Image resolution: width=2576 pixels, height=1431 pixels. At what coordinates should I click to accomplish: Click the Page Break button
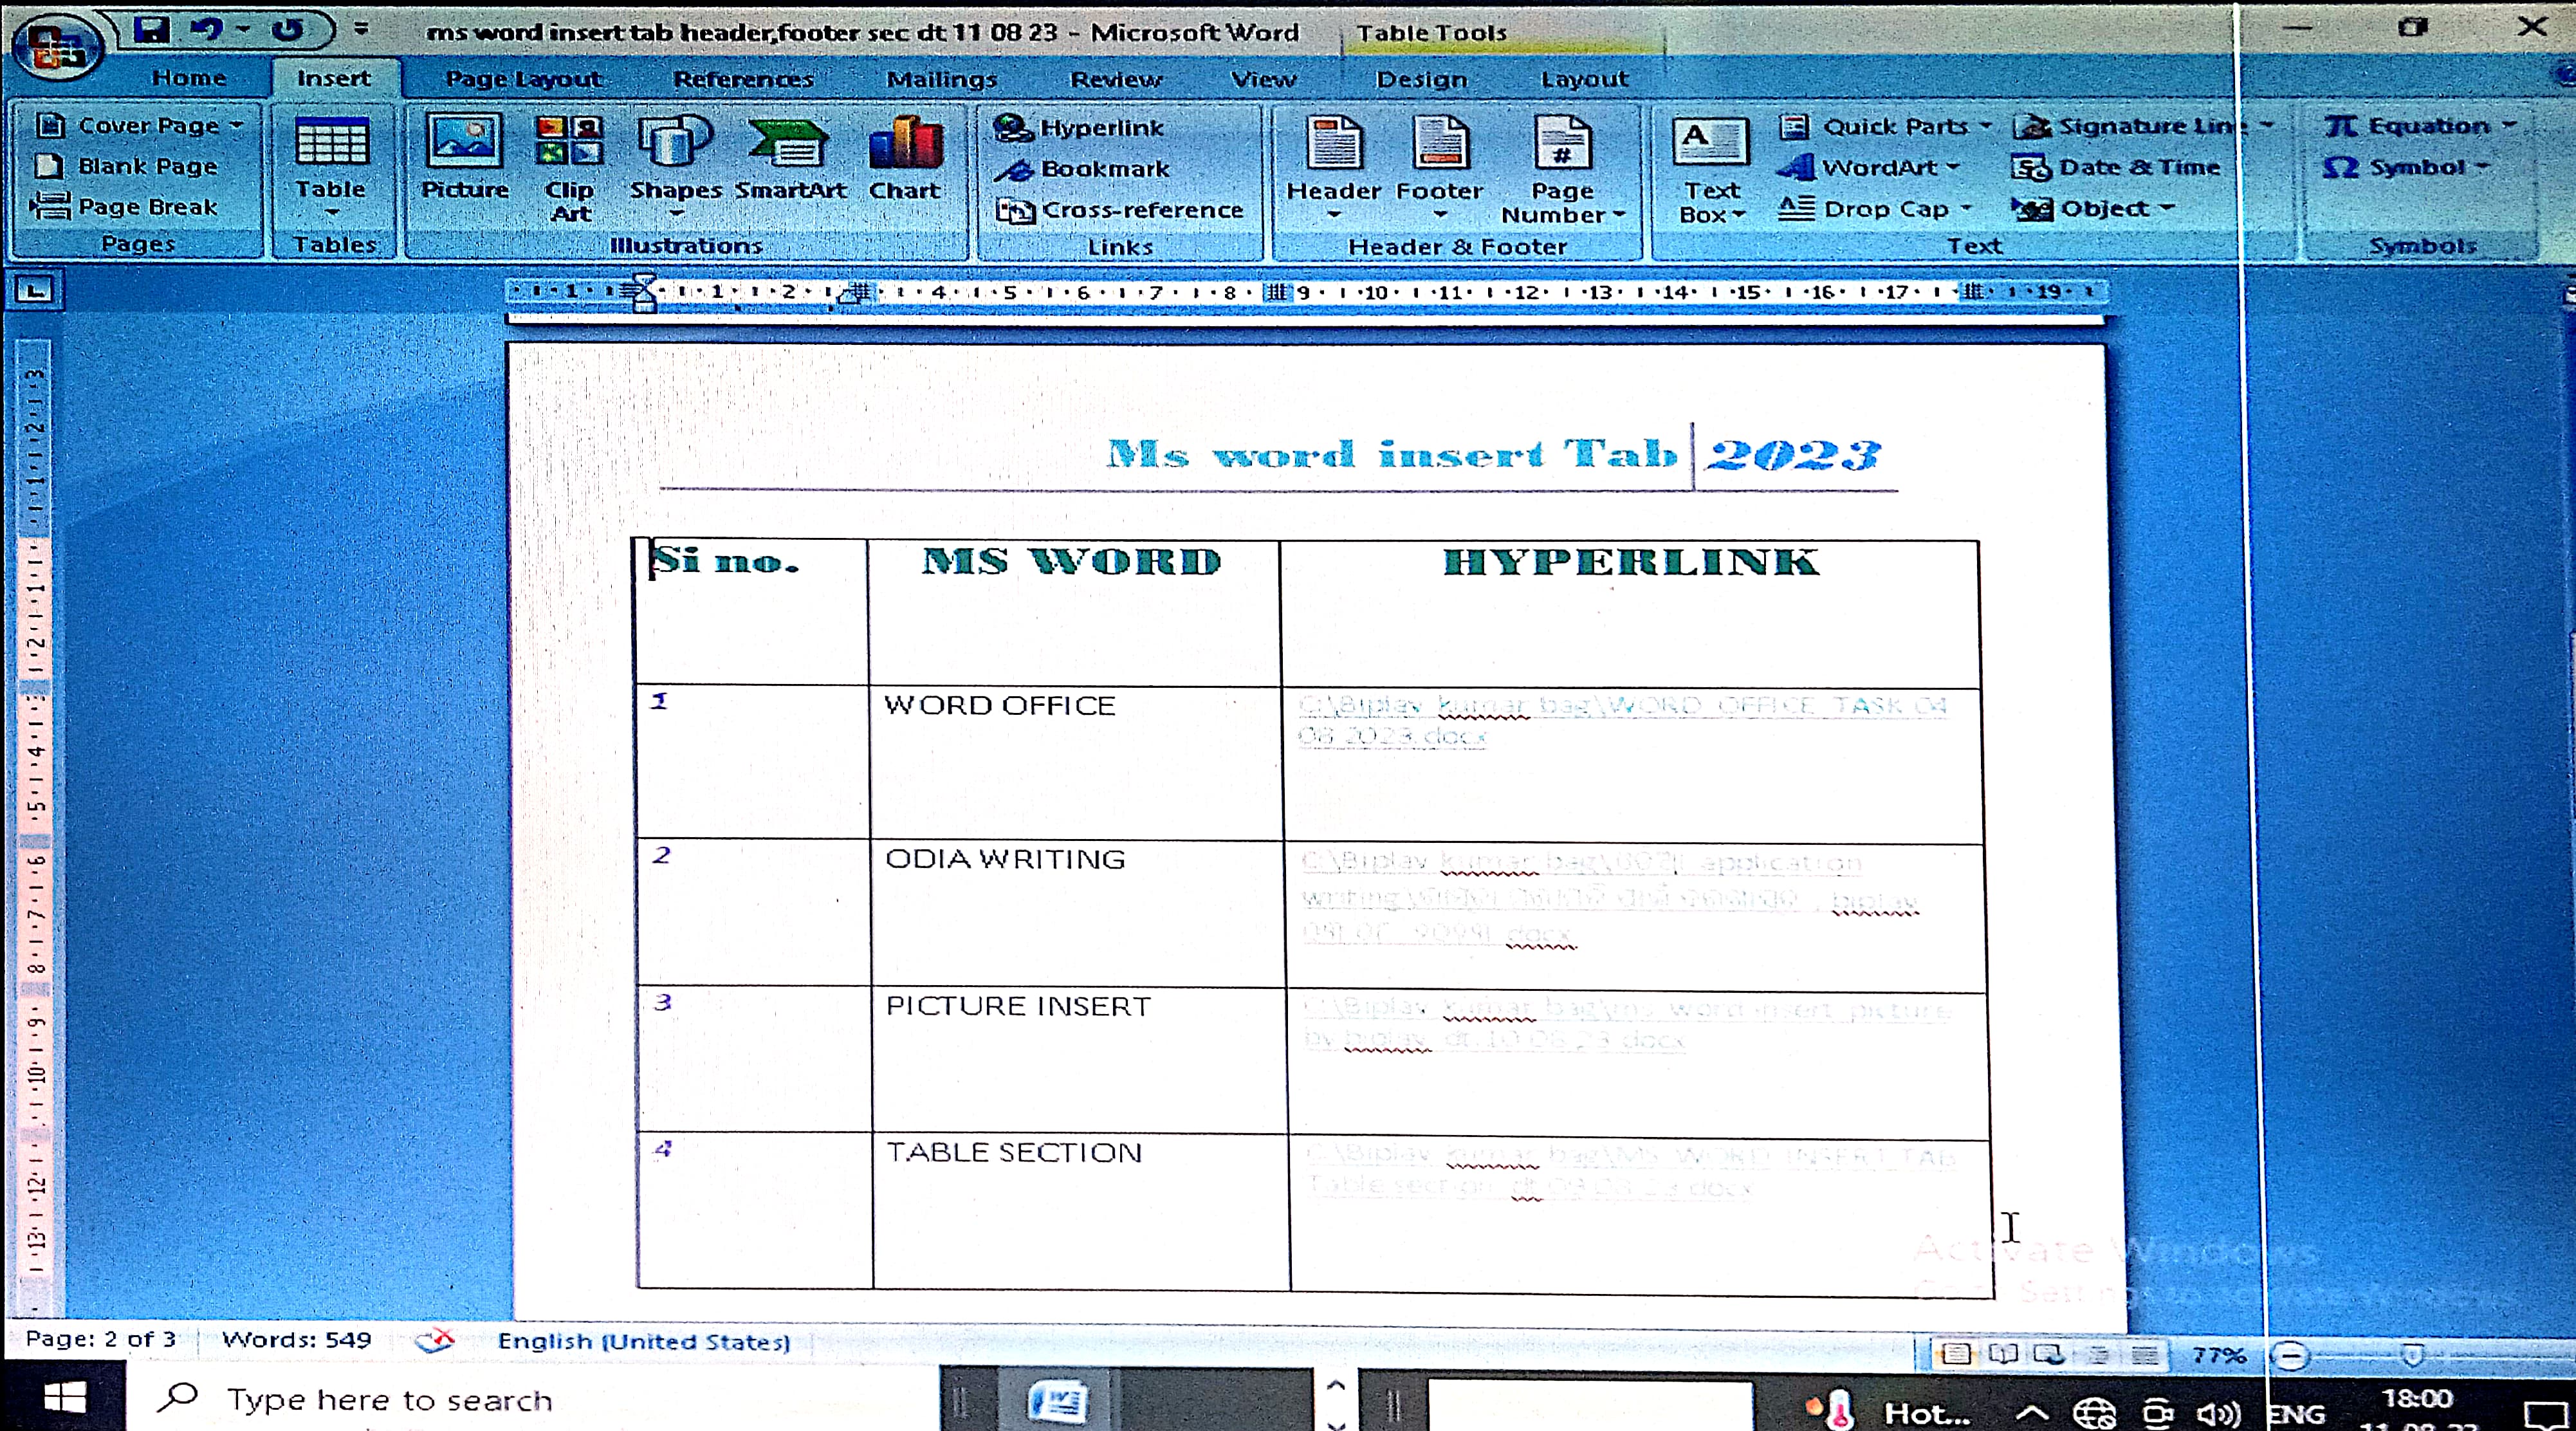[125, 207]
